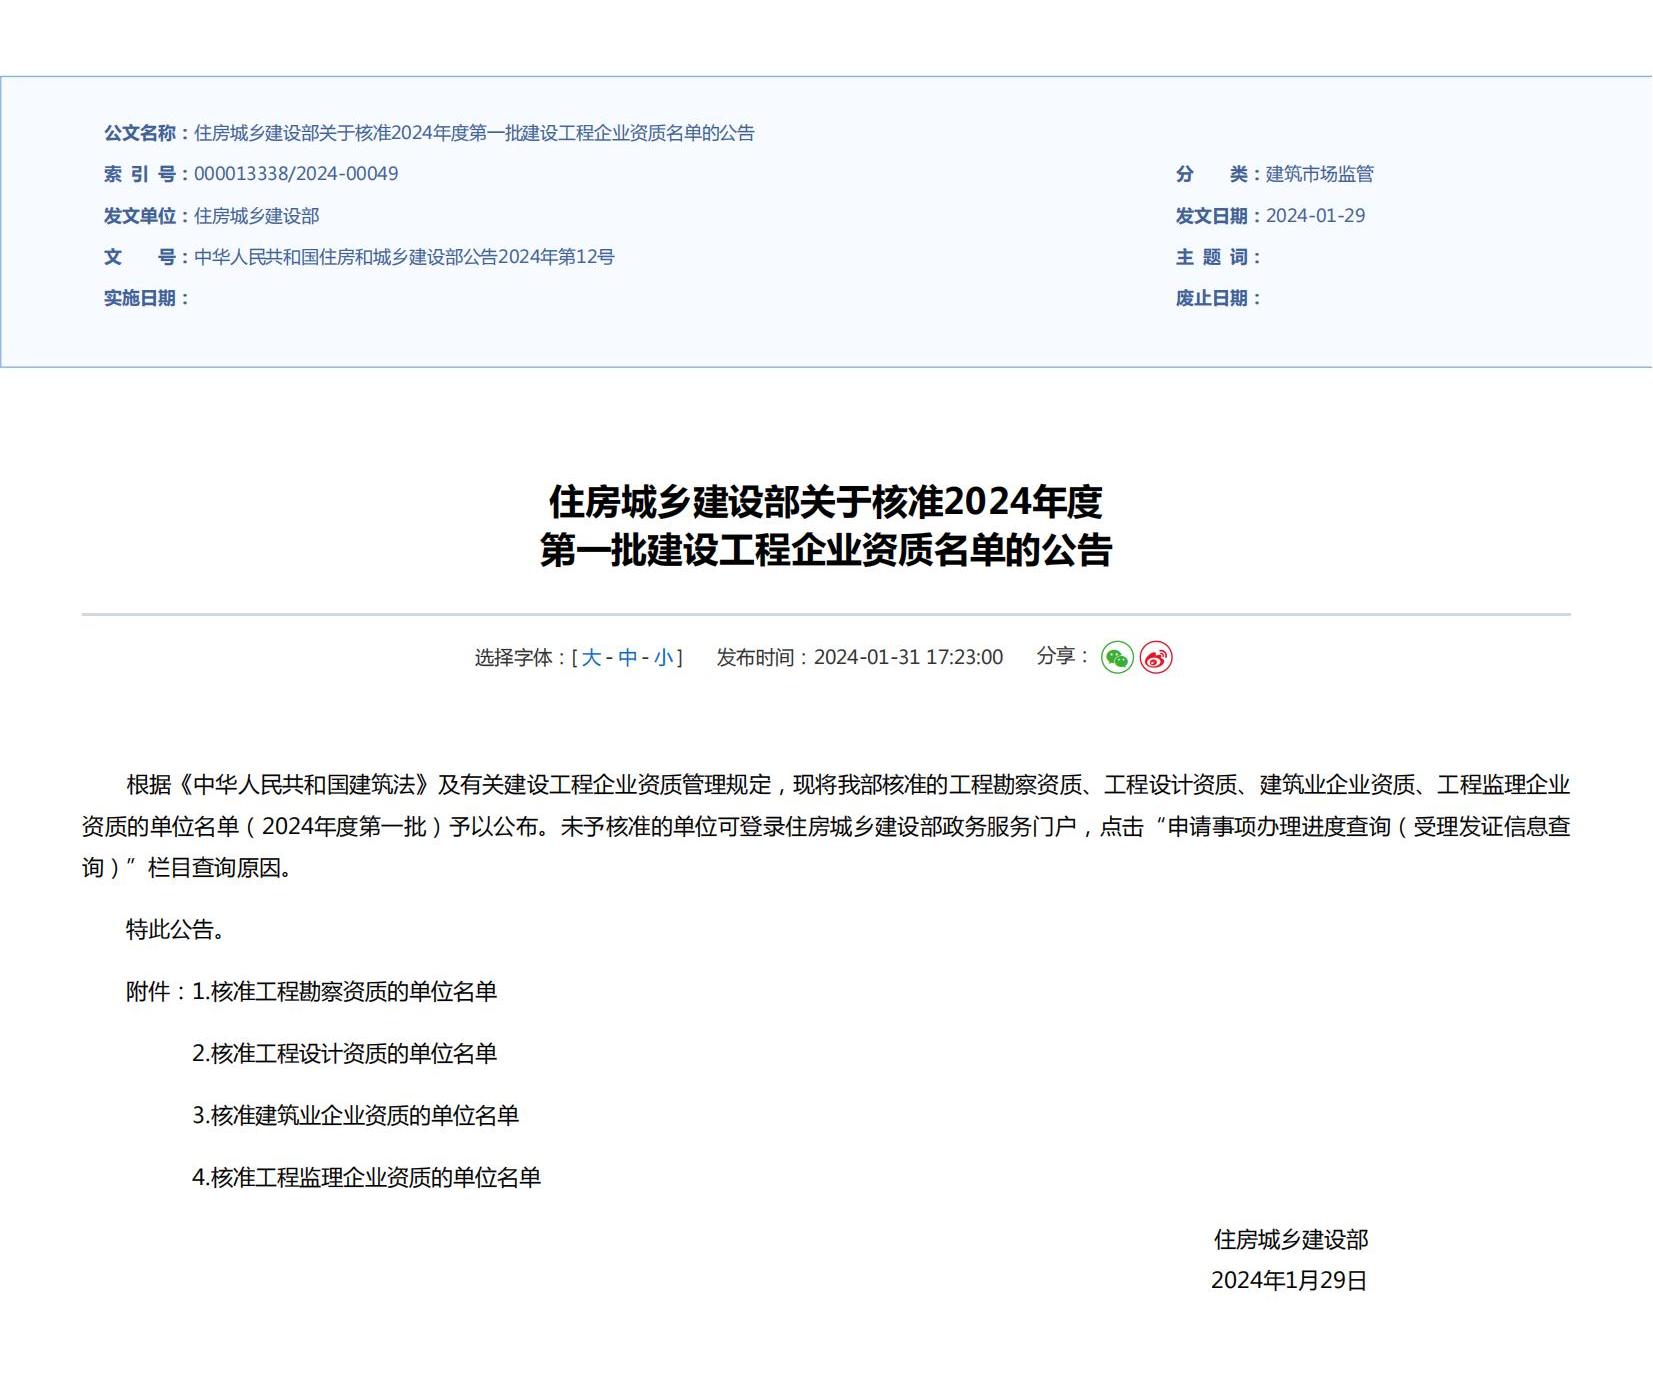1653x1375 pixels.
Task: Click the 公文名称 title text in header box
Action: click(474, 133)
